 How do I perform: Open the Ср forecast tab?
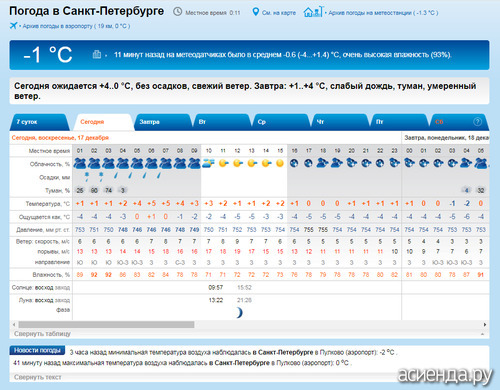[281, 122]
